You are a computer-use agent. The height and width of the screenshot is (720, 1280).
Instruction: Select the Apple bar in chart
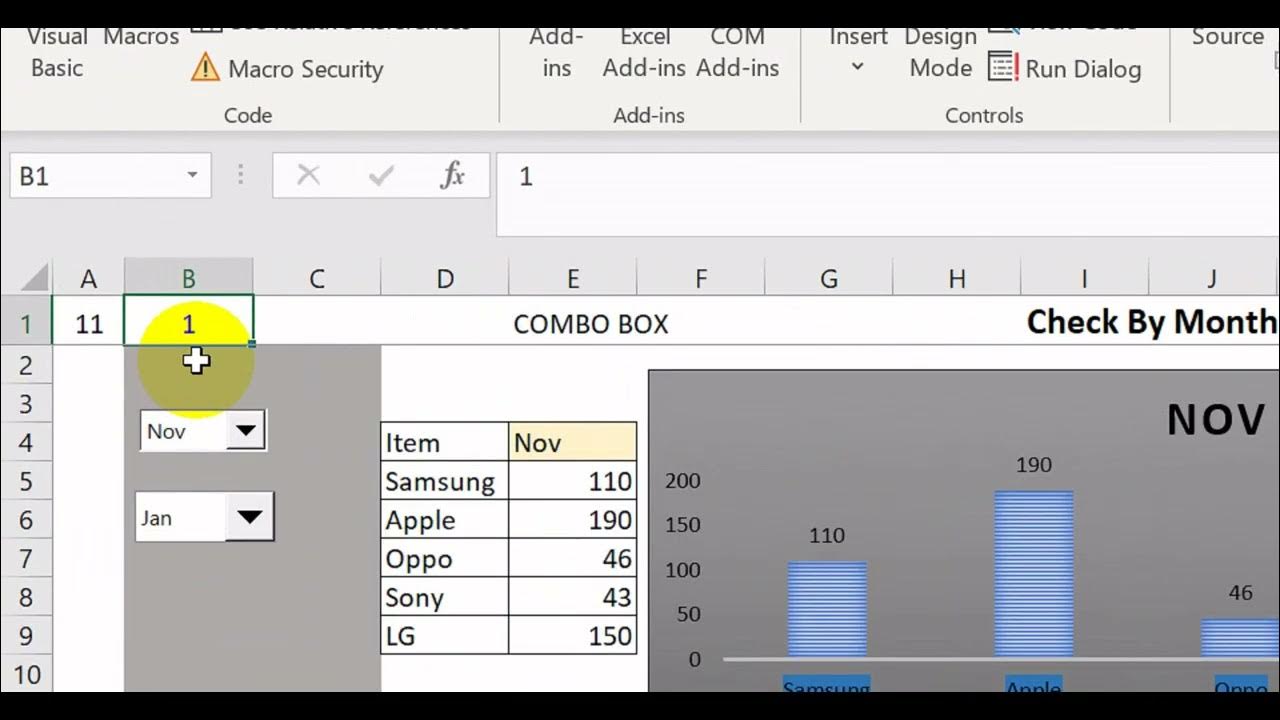click(1034, 574)
